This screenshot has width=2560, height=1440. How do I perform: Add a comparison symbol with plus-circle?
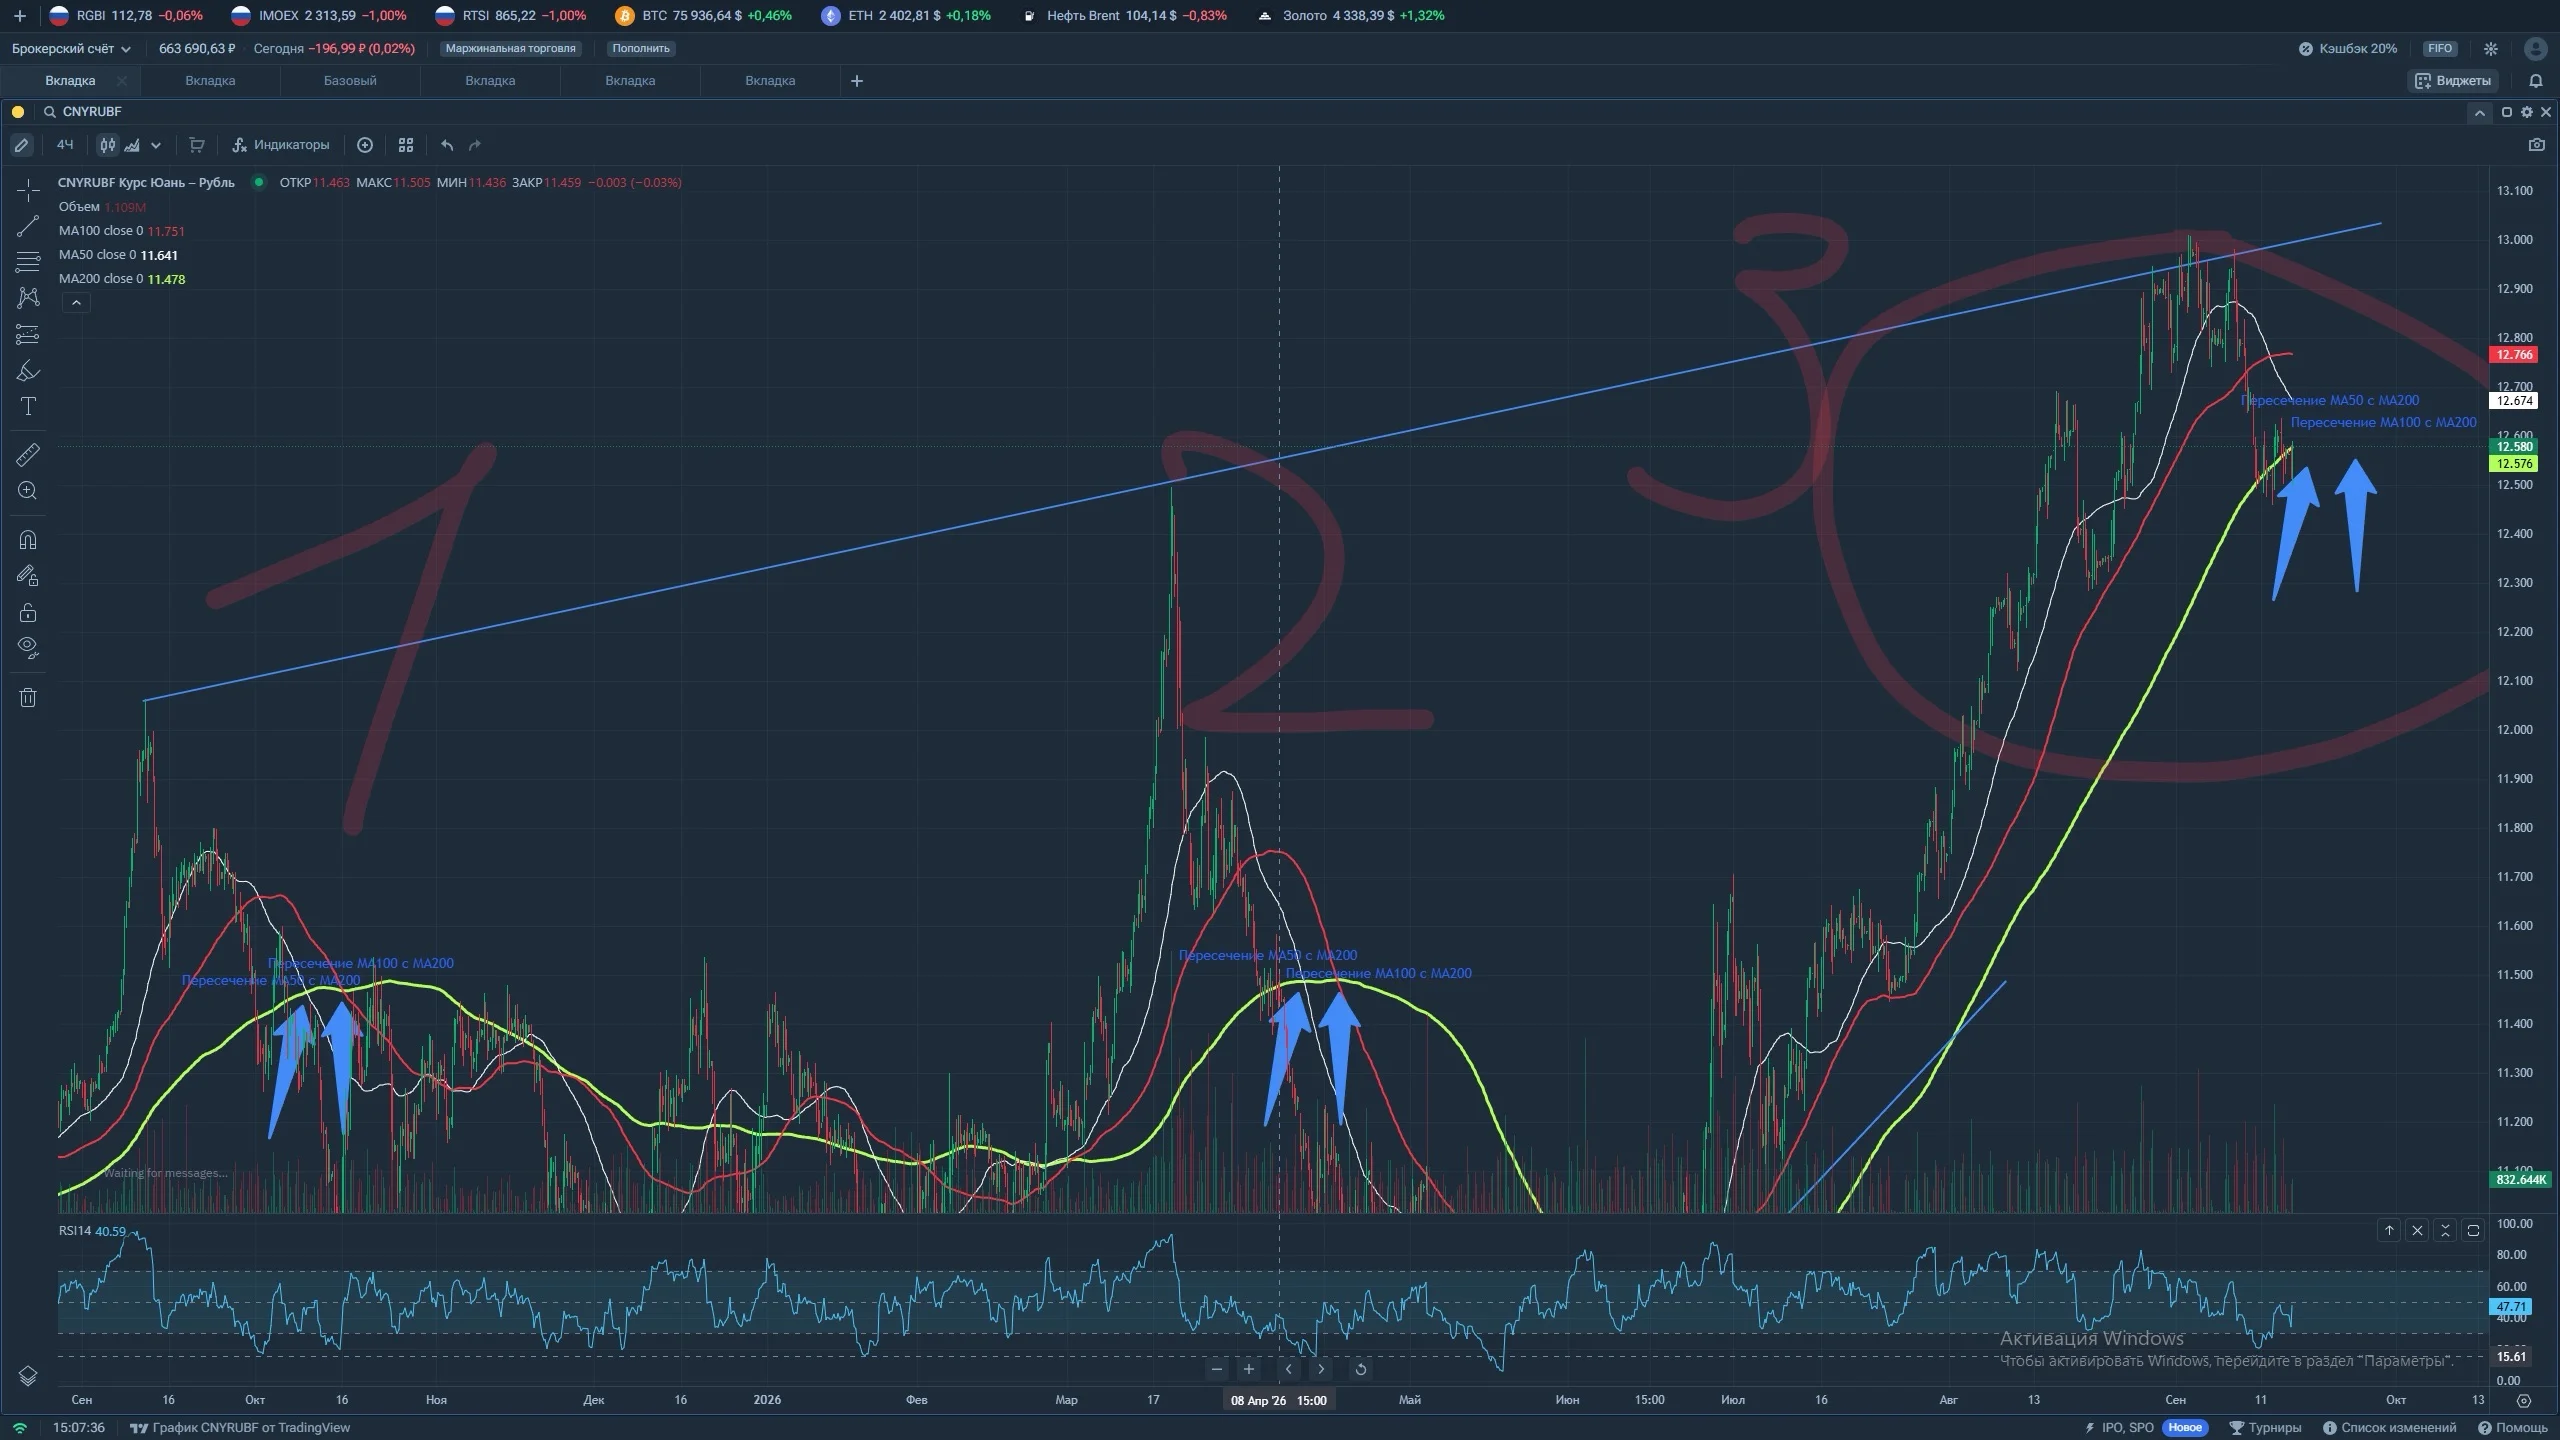[x=365, y=145]
